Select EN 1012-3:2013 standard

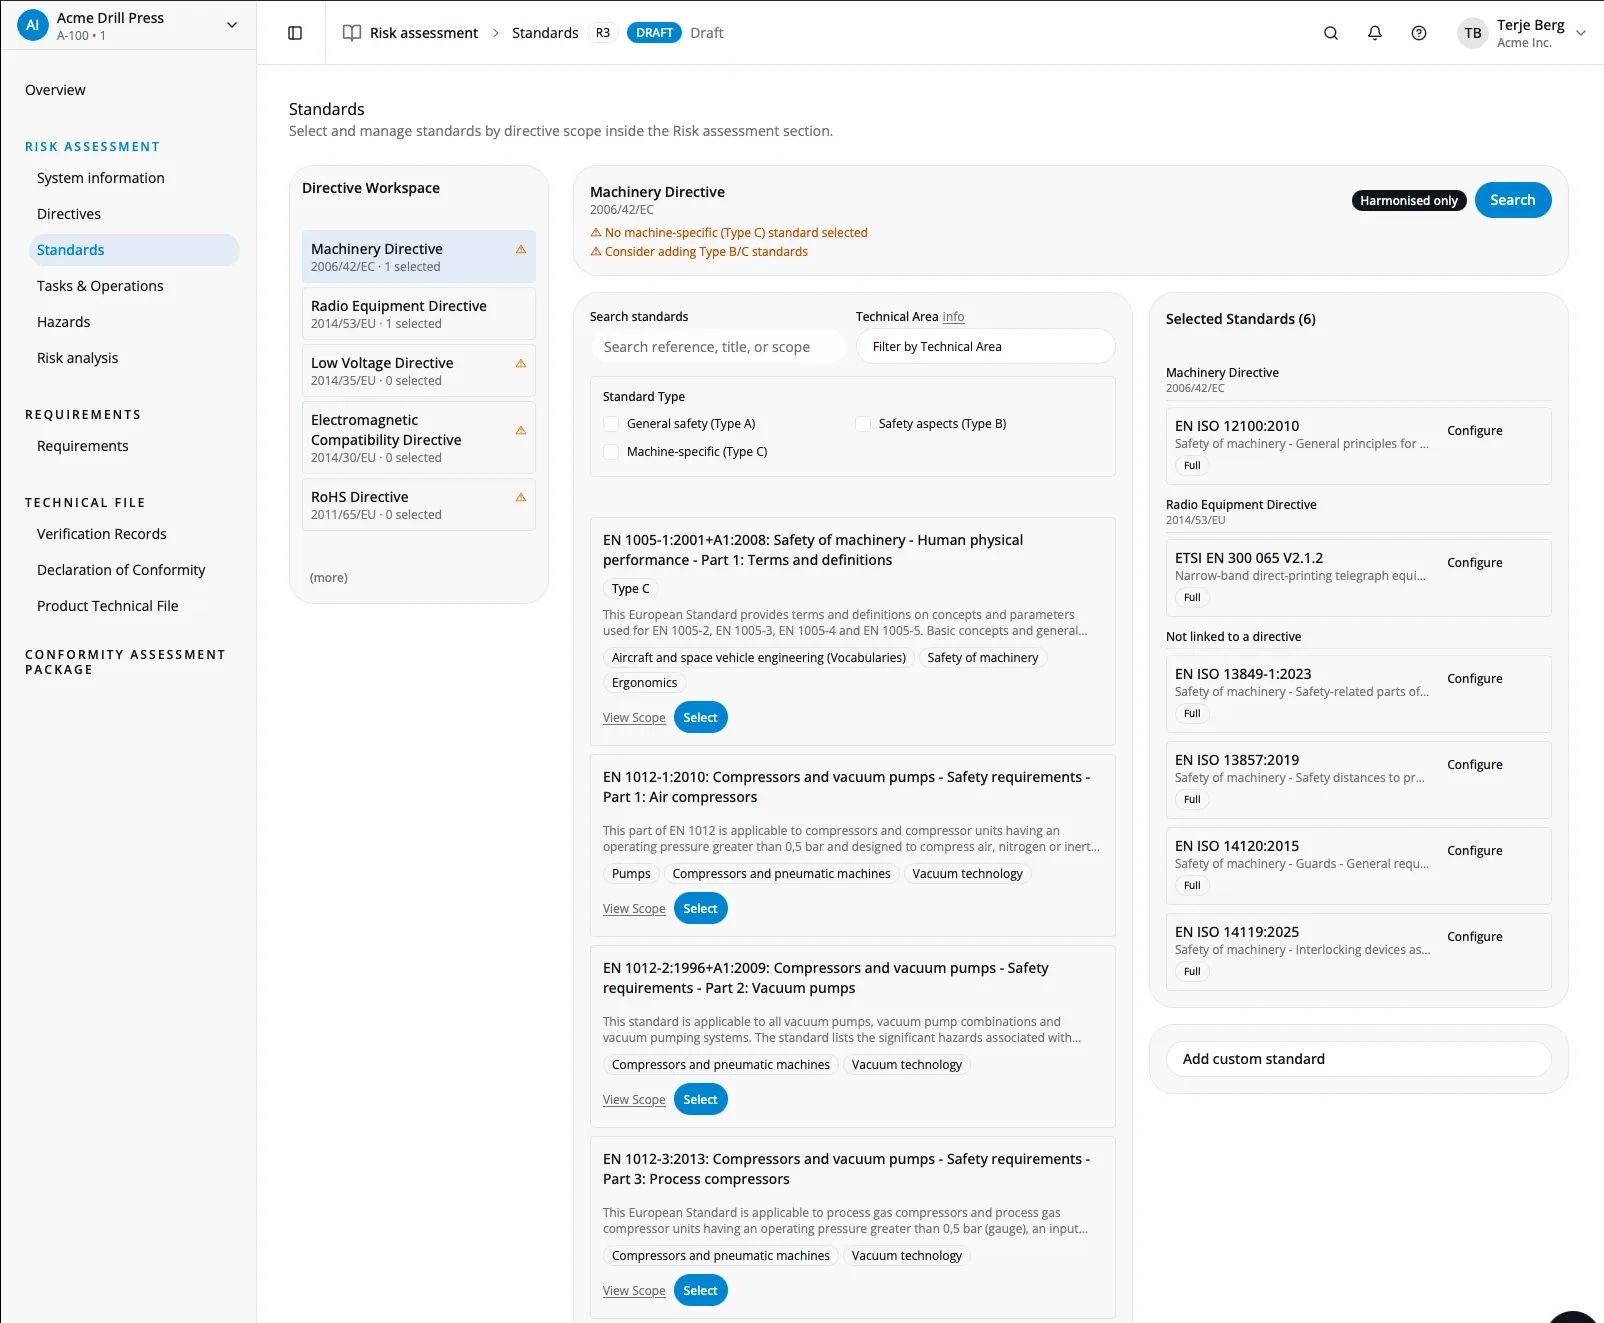pyautogui.click(x=701, y=1291)
